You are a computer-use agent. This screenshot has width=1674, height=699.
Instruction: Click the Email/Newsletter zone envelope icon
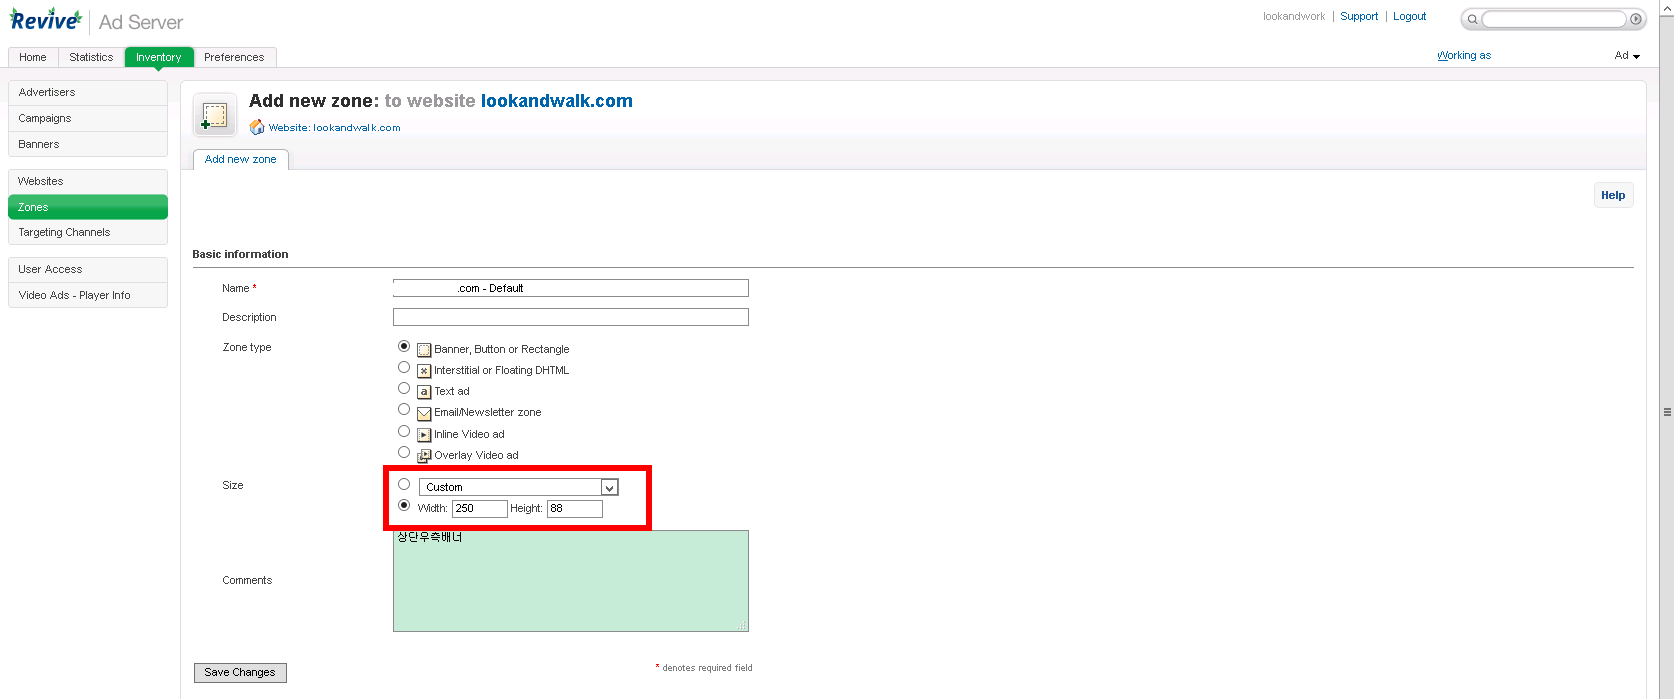coord(424,413)
